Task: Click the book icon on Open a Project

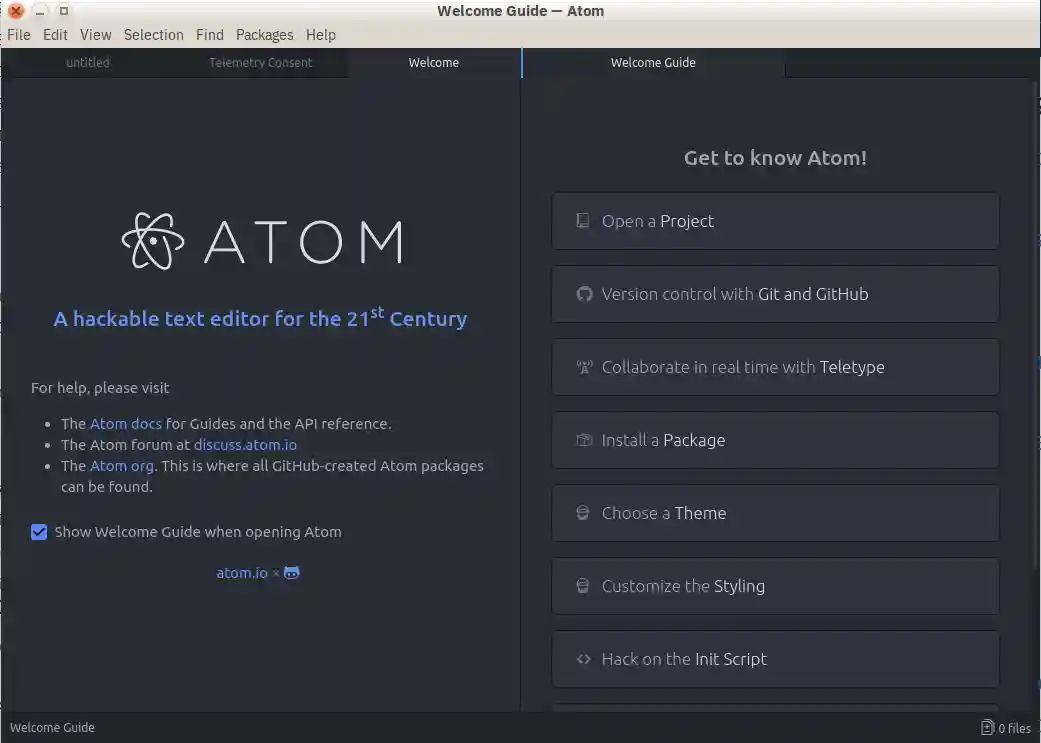Action: [583, 221]
